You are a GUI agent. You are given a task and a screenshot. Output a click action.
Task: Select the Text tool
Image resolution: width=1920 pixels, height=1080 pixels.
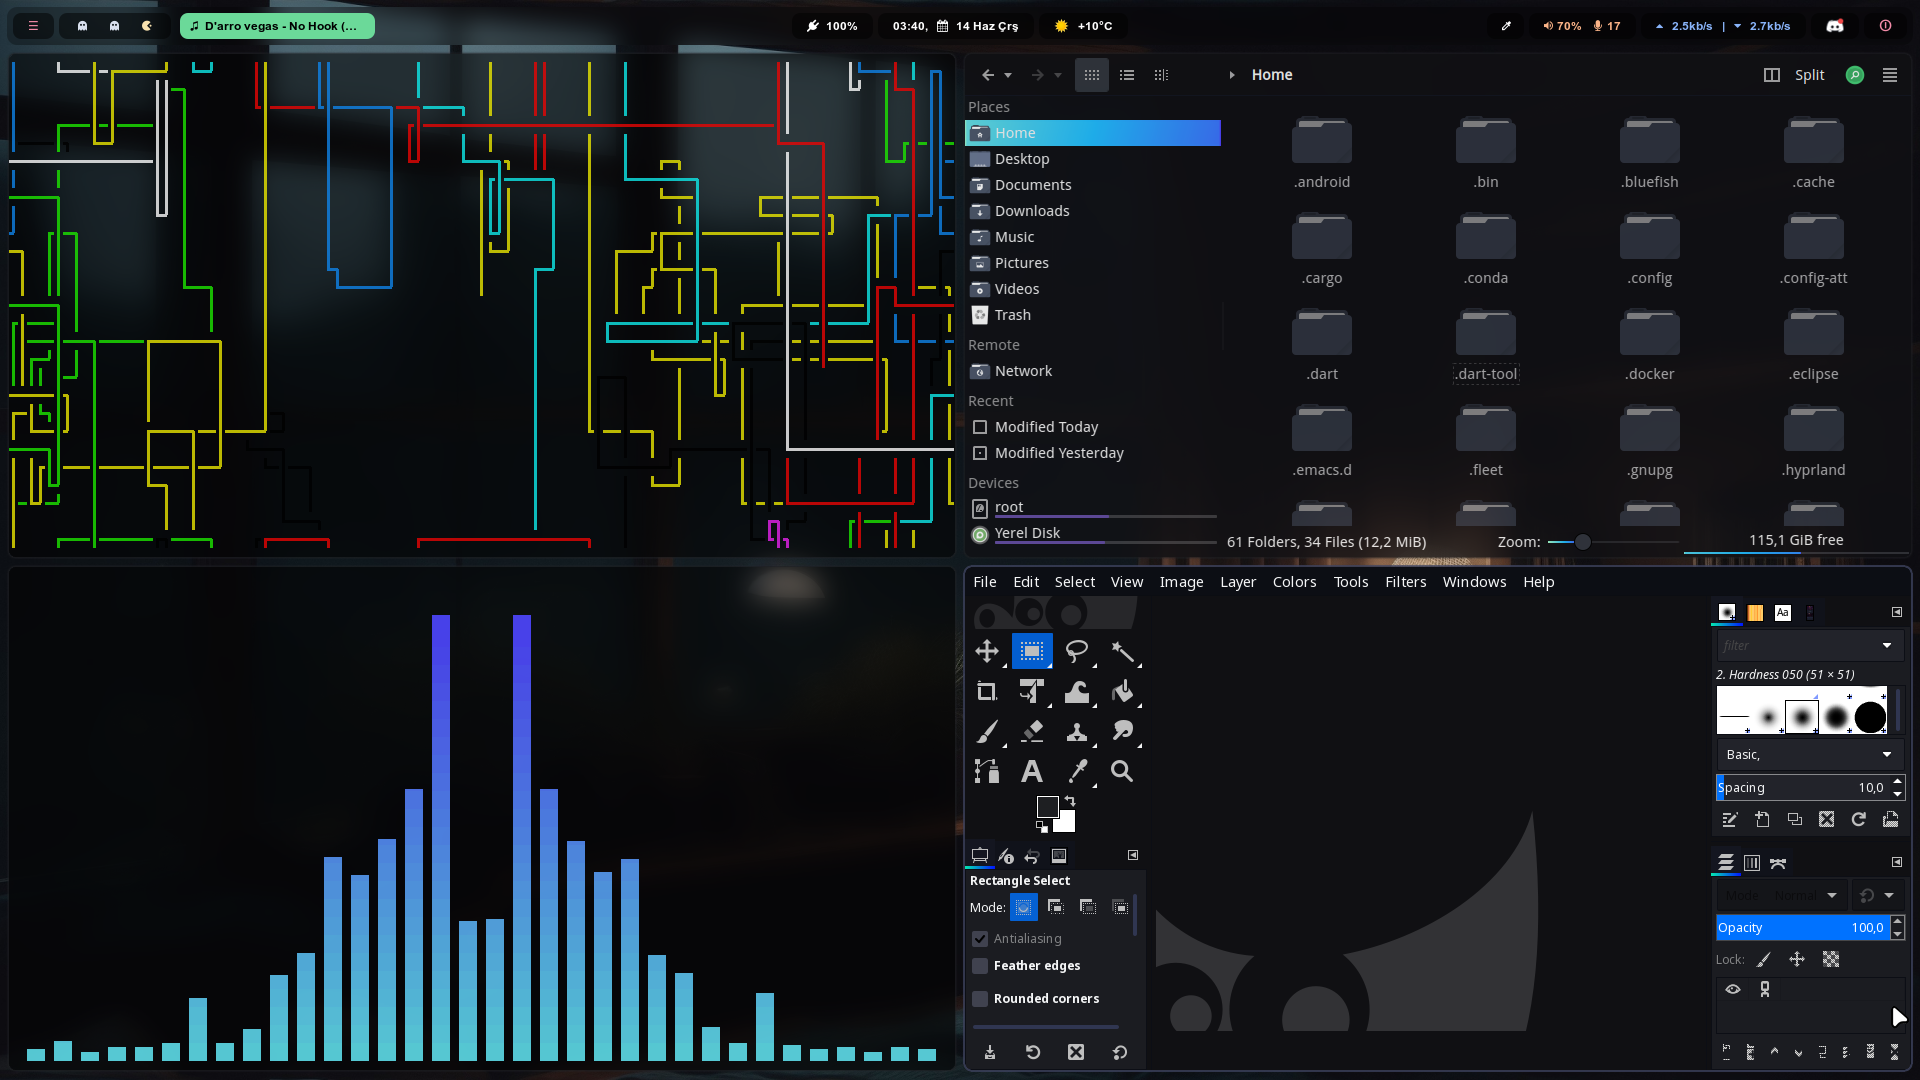[1031, 771]
